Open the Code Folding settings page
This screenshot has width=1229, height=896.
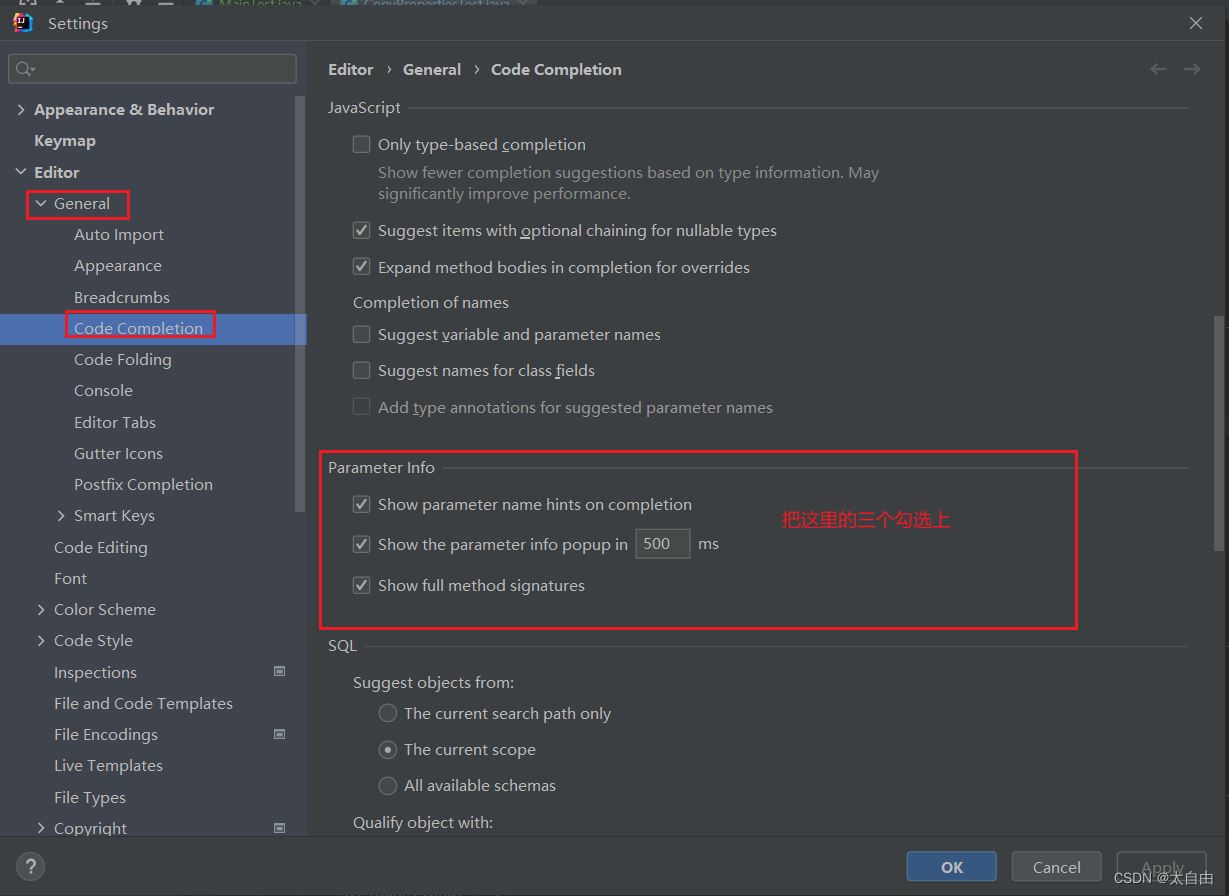(122, 359)
